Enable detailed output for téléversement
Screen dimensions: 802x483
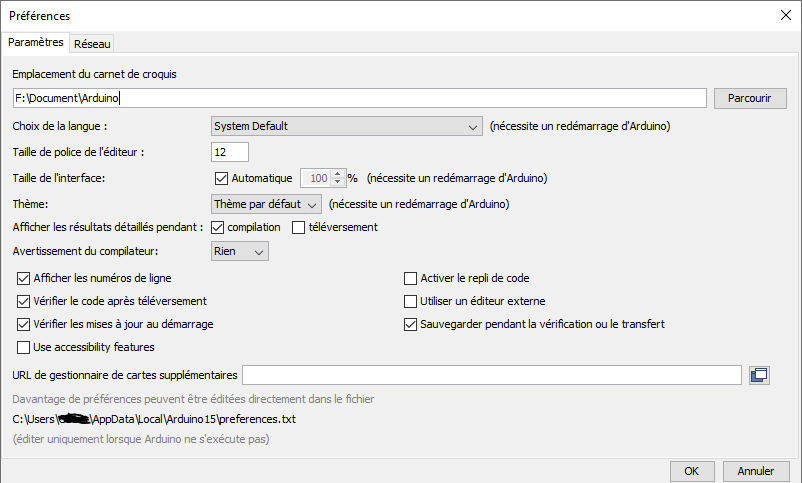coord(298,227)
